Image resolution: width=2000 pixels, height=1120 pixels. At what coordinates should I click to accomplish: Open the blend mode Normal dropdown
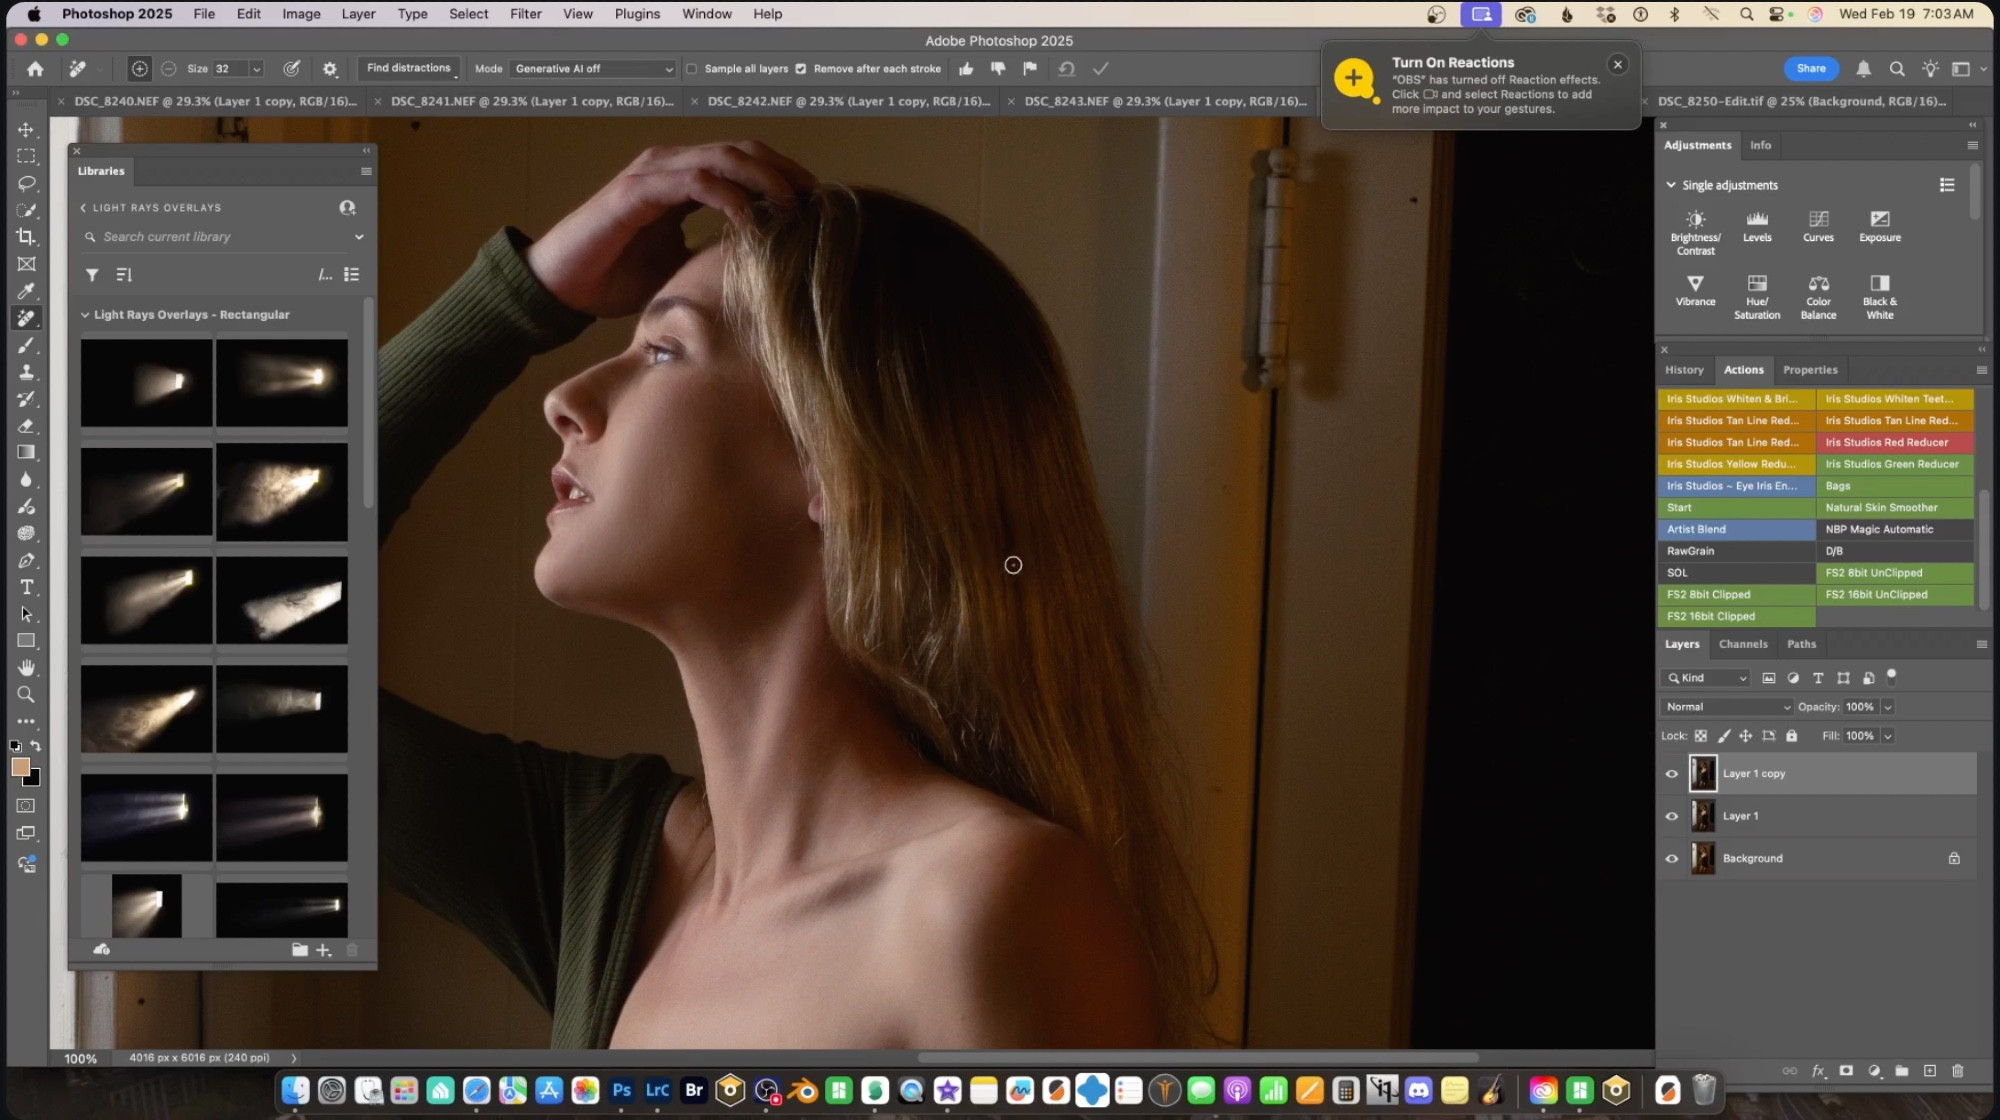(x=1727, y=707)
